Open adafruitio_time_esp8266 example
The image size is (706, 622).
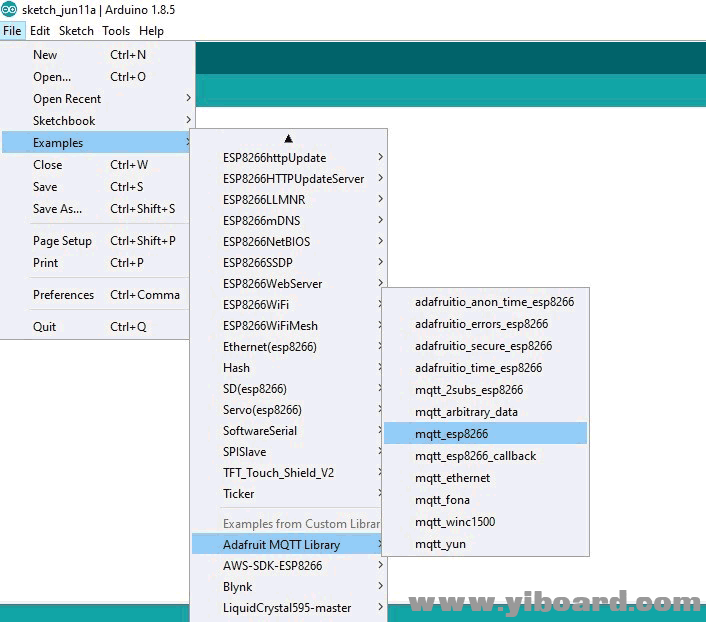point(485,368)
